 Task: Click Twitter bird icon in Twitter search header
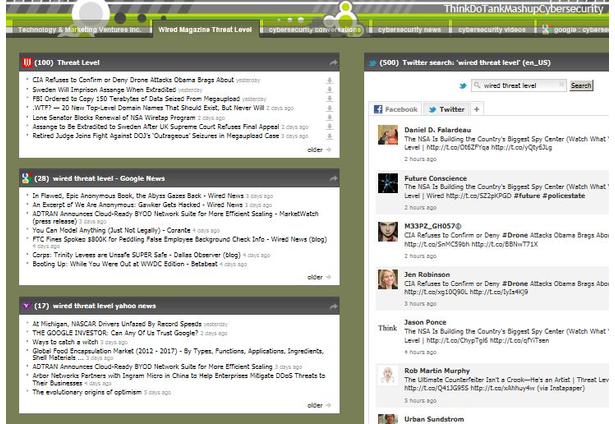coord(372,63)
